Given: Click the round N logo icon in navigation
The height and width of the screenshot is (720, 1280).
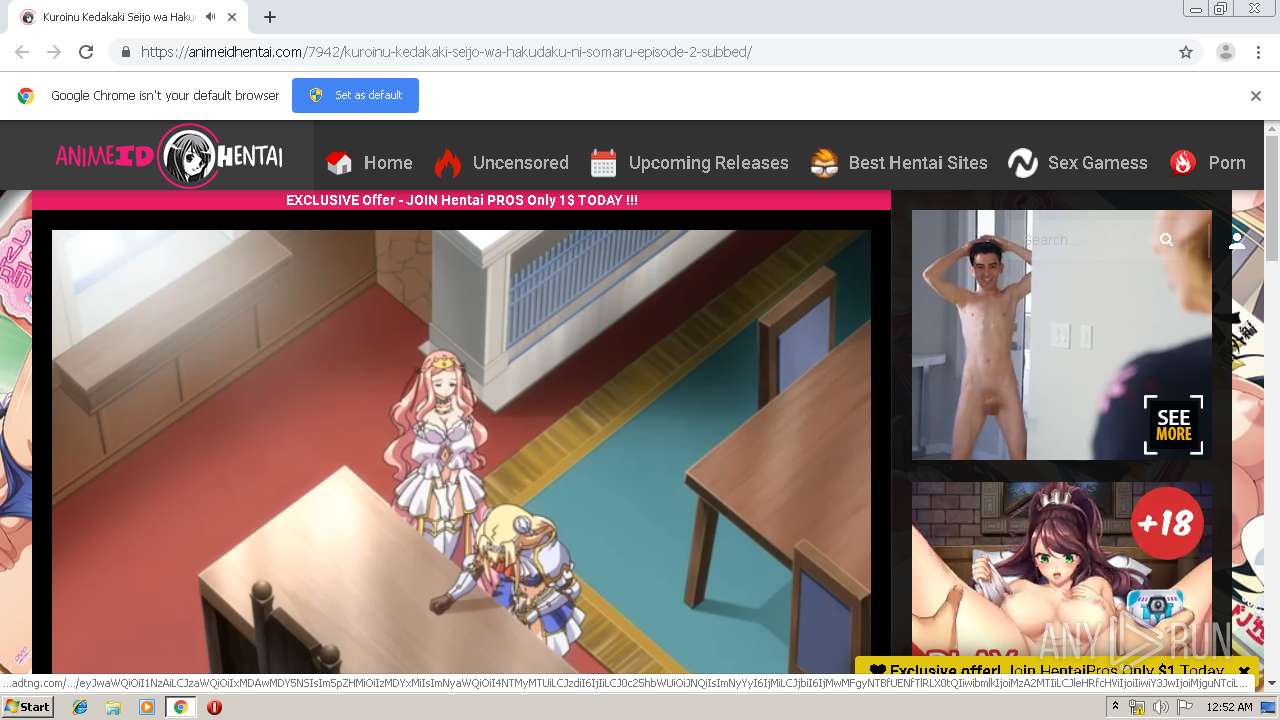Looking at the screenshot, I should [1023, 163].
